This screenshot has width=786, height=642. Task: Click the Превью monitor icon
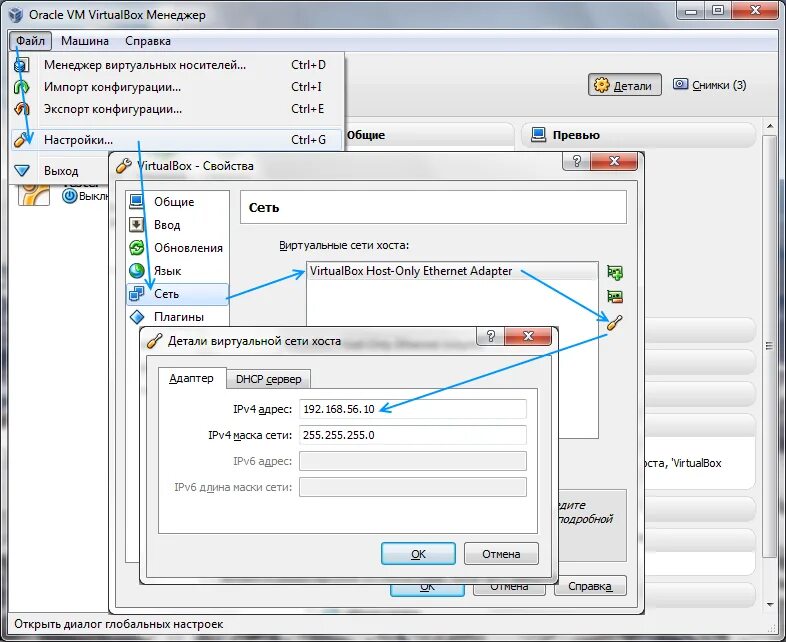tap(538, 135)
